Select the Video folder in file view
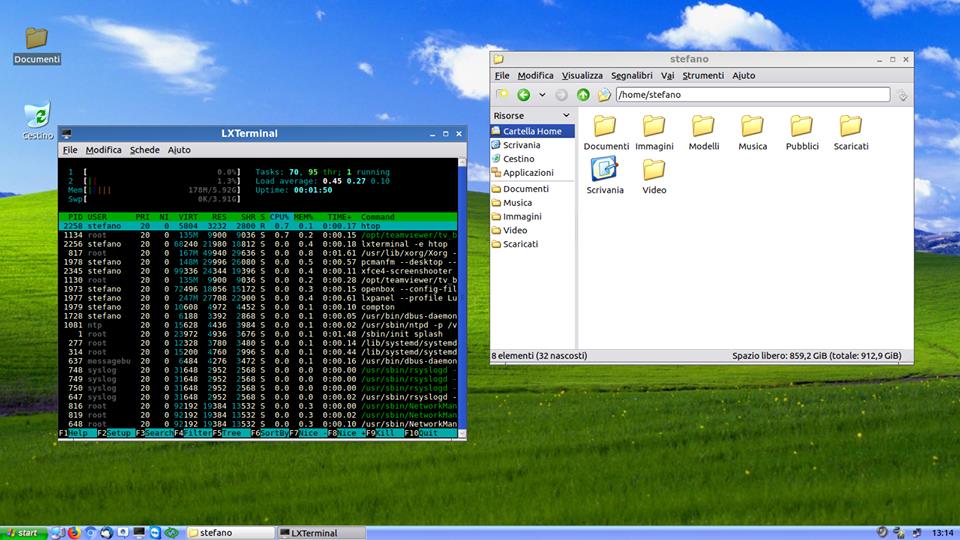The height and width of the screenshot is (540, 960). (654, 176)
